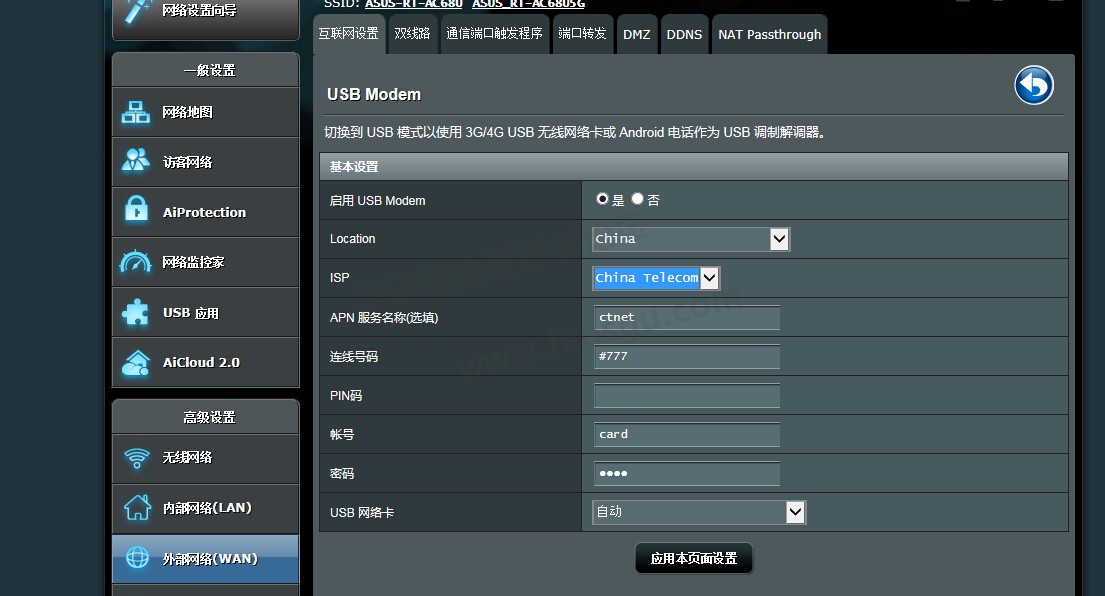Click the 连线号码 field containing #777

click(x=687, y=356)
